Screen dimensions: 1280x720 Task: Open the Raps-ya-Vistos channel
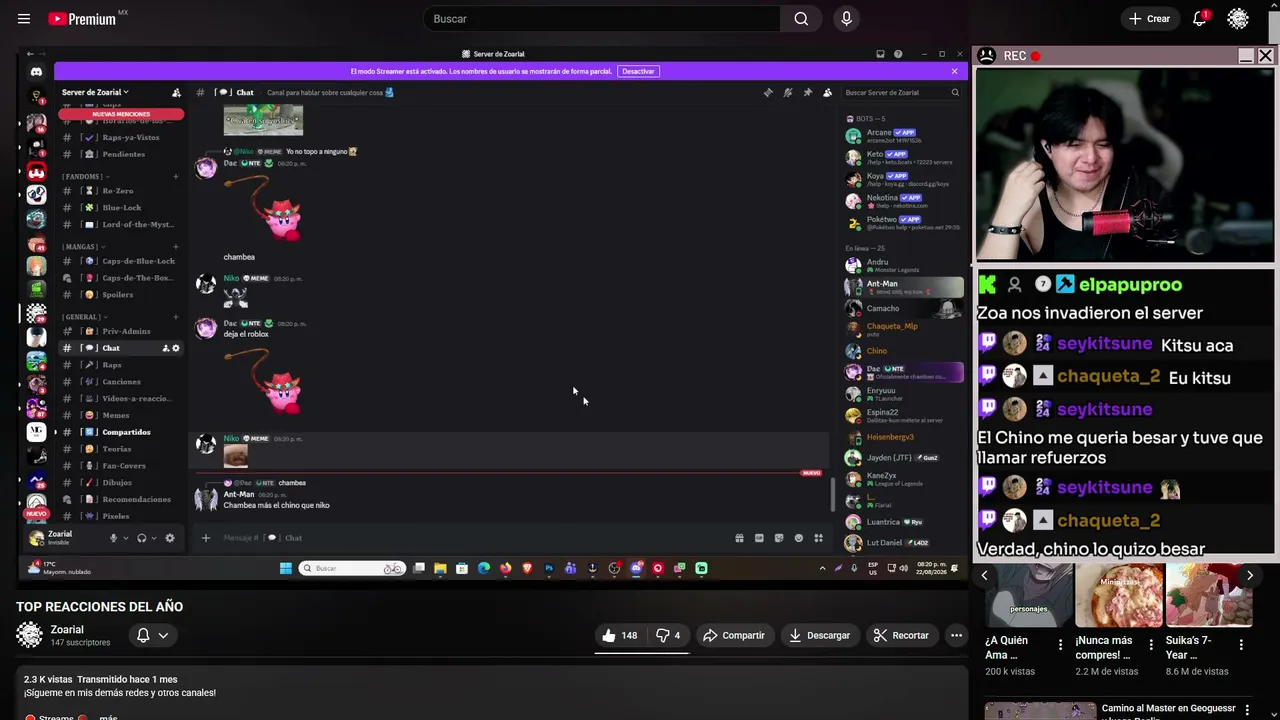click(120, 137)
